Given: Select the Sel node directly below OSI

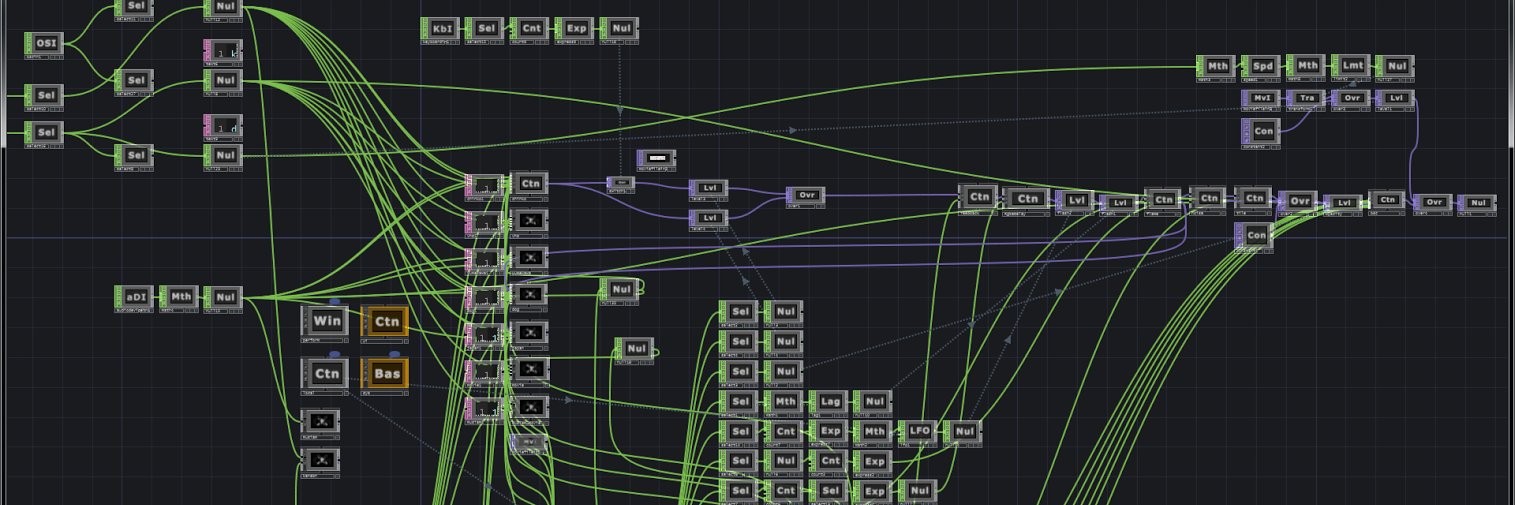Looking at the screenshot, I should tap(44, 96).
